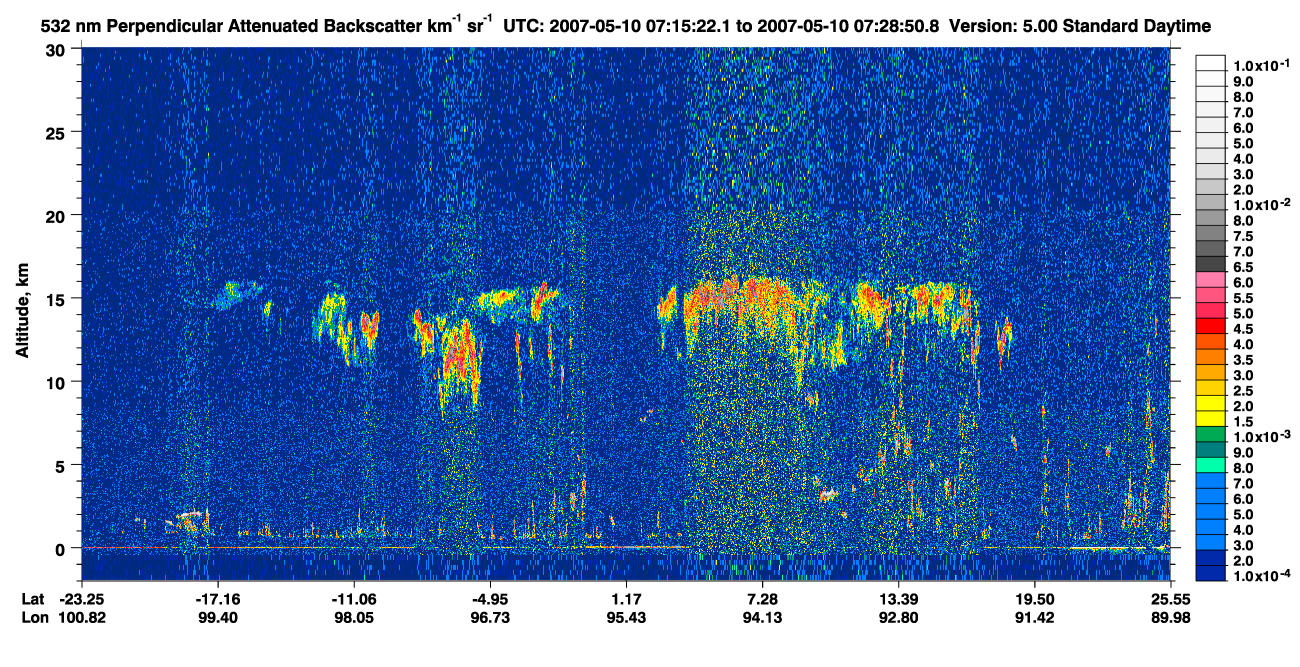1300x667 pixels.
Task: Click the latitude value '1.17'
Action: pyautogui.click(x=626, y=599)
